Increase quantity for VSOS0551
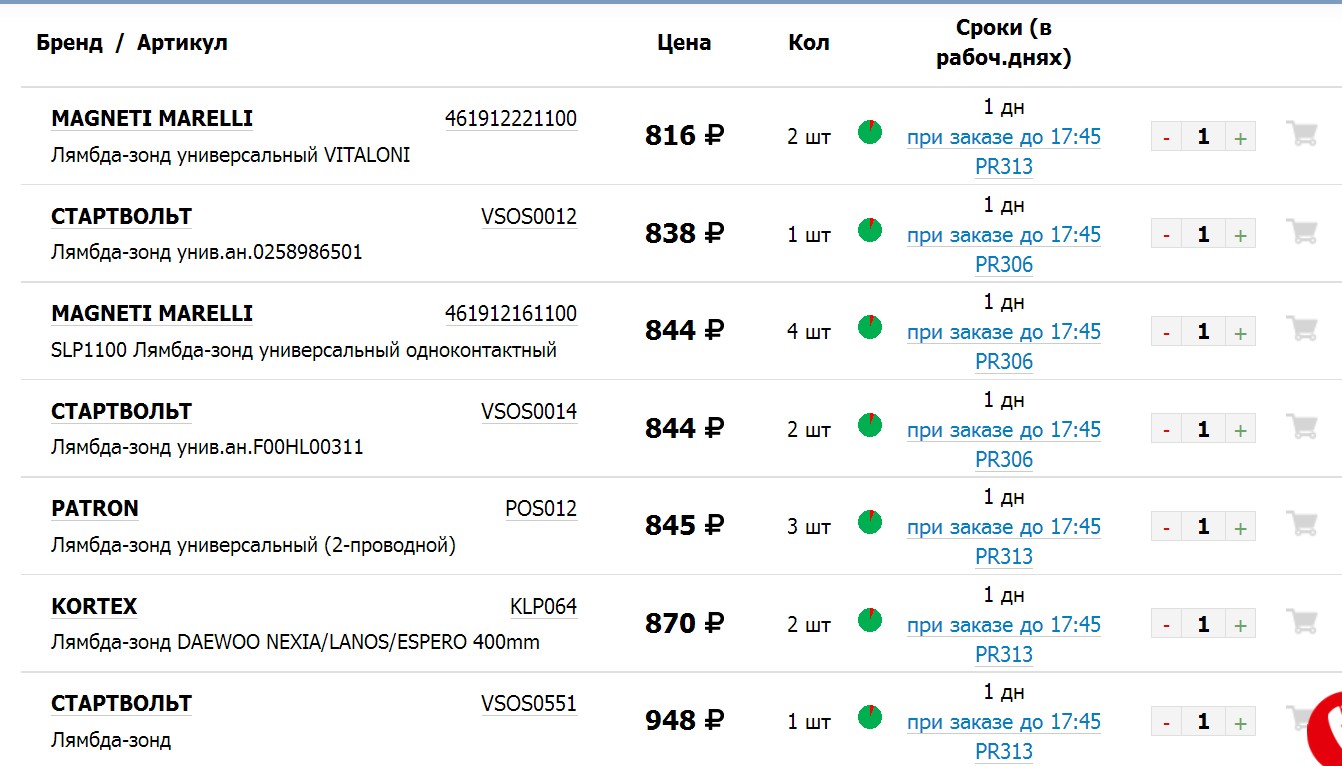The height and width of the screenshot is (766, 1342). (x=1240, y=722)
